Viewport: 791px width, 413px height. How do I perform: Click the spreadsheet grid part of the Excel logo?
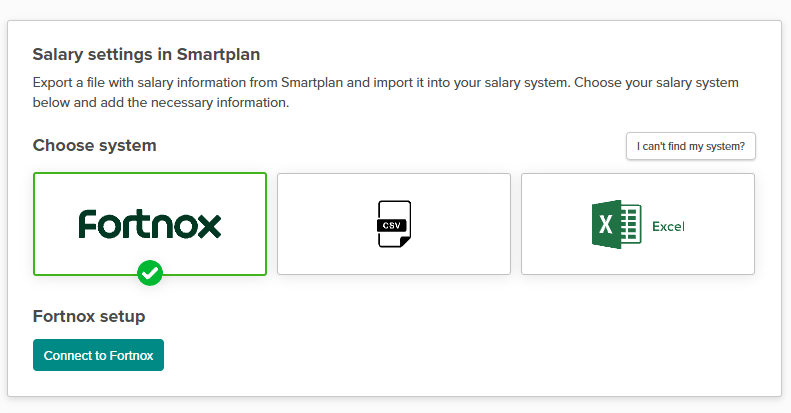(629, 225)
